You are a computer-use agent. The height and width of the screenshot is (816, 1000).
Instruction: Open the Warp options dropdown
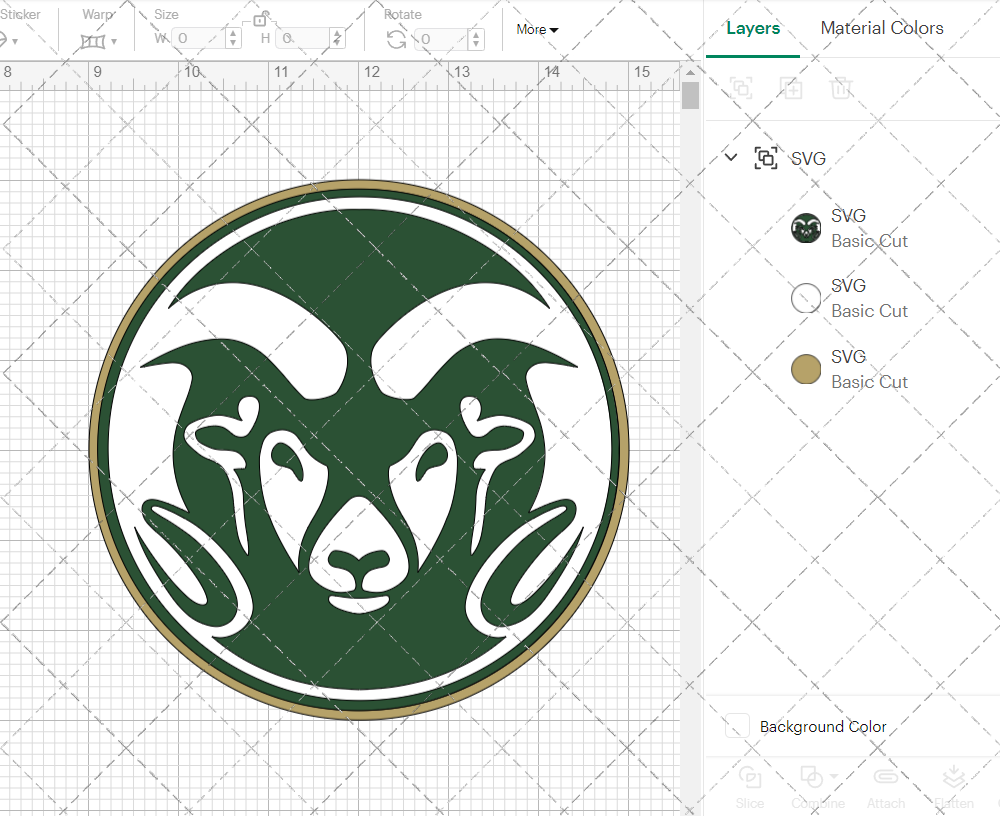[x=114, y=41]
